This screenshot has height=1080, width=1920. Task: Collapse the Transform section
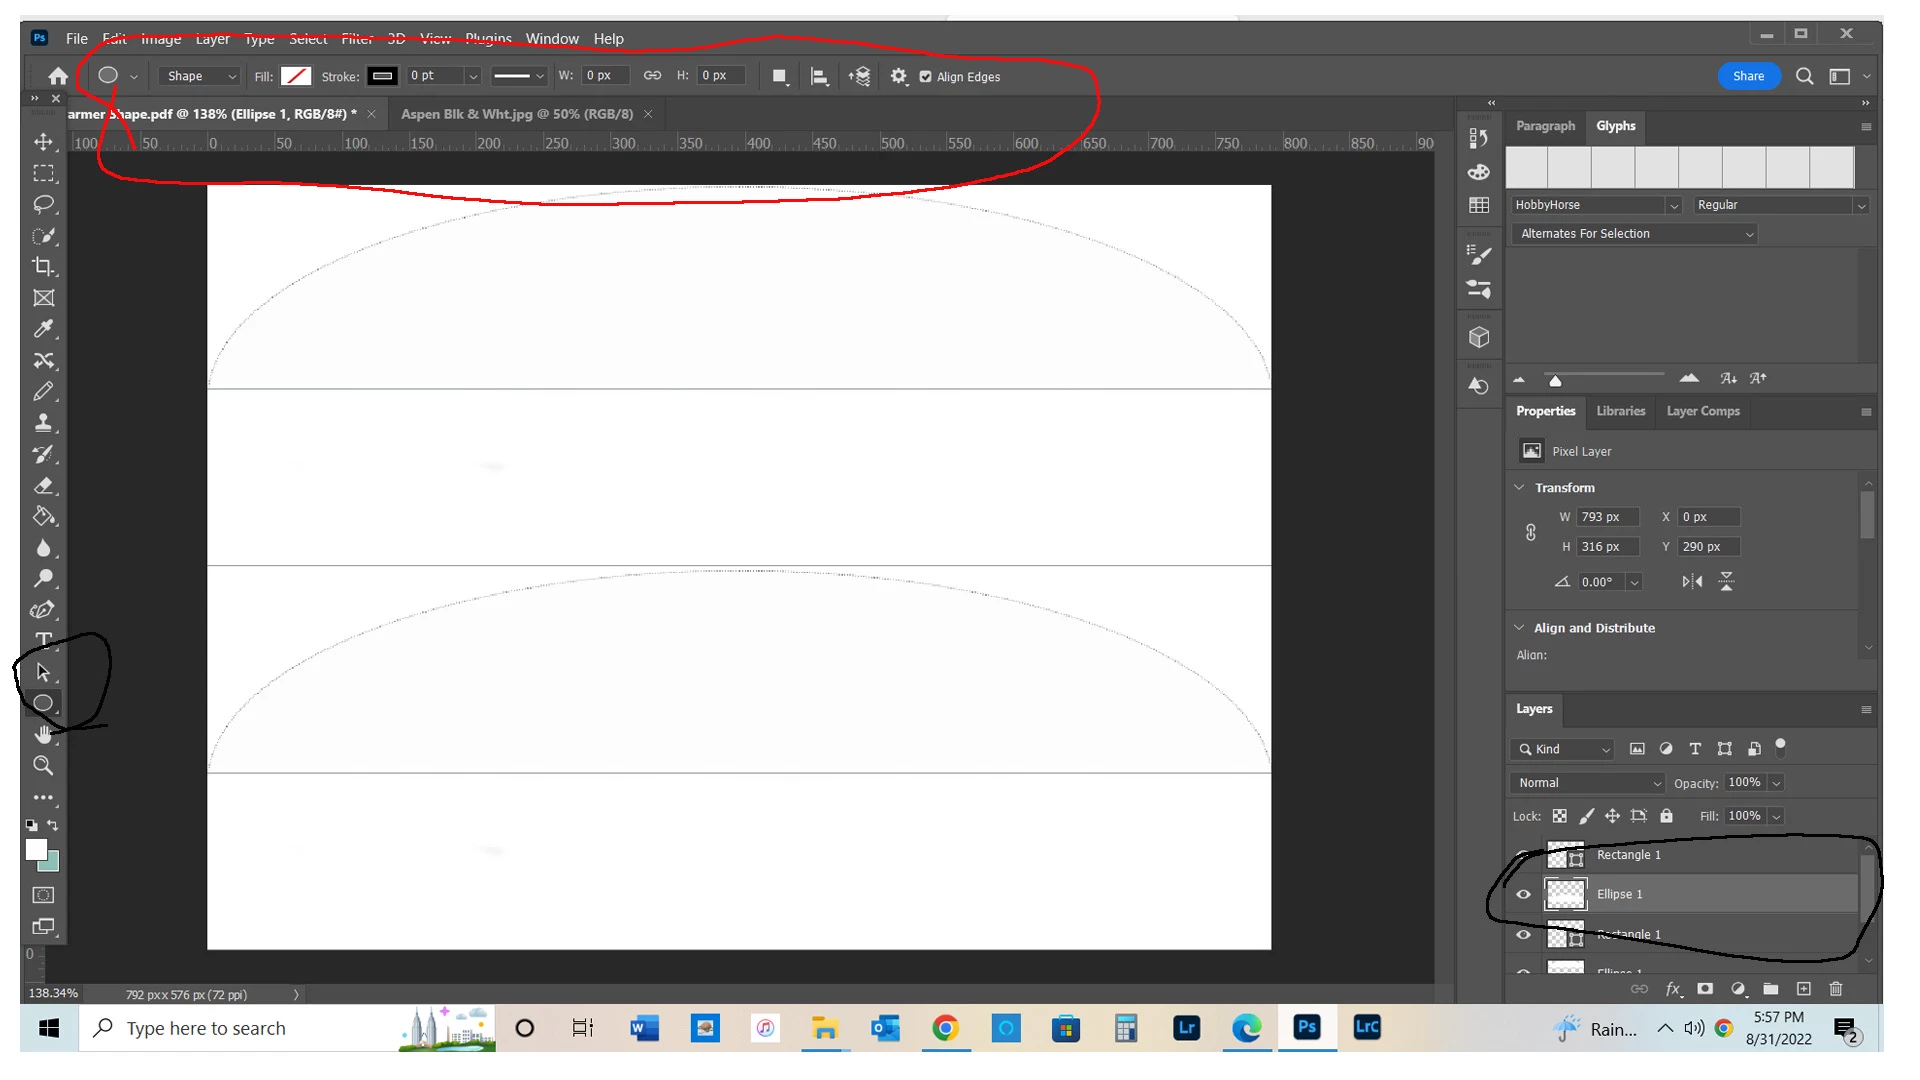[x=1520, y=487]
